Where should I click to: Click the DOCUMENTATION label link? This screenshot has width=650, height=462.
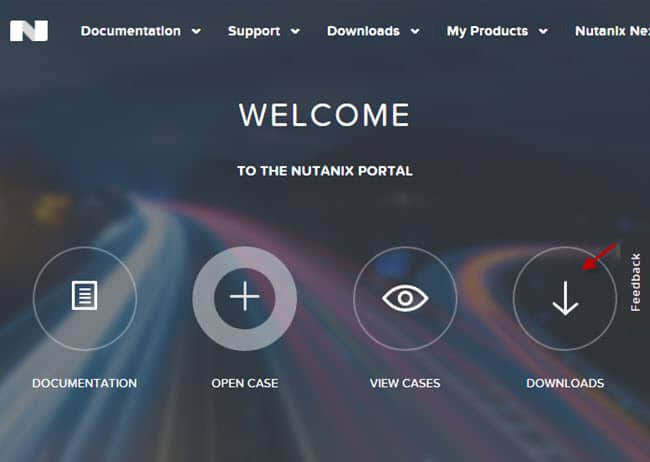(x=85, y=383)
